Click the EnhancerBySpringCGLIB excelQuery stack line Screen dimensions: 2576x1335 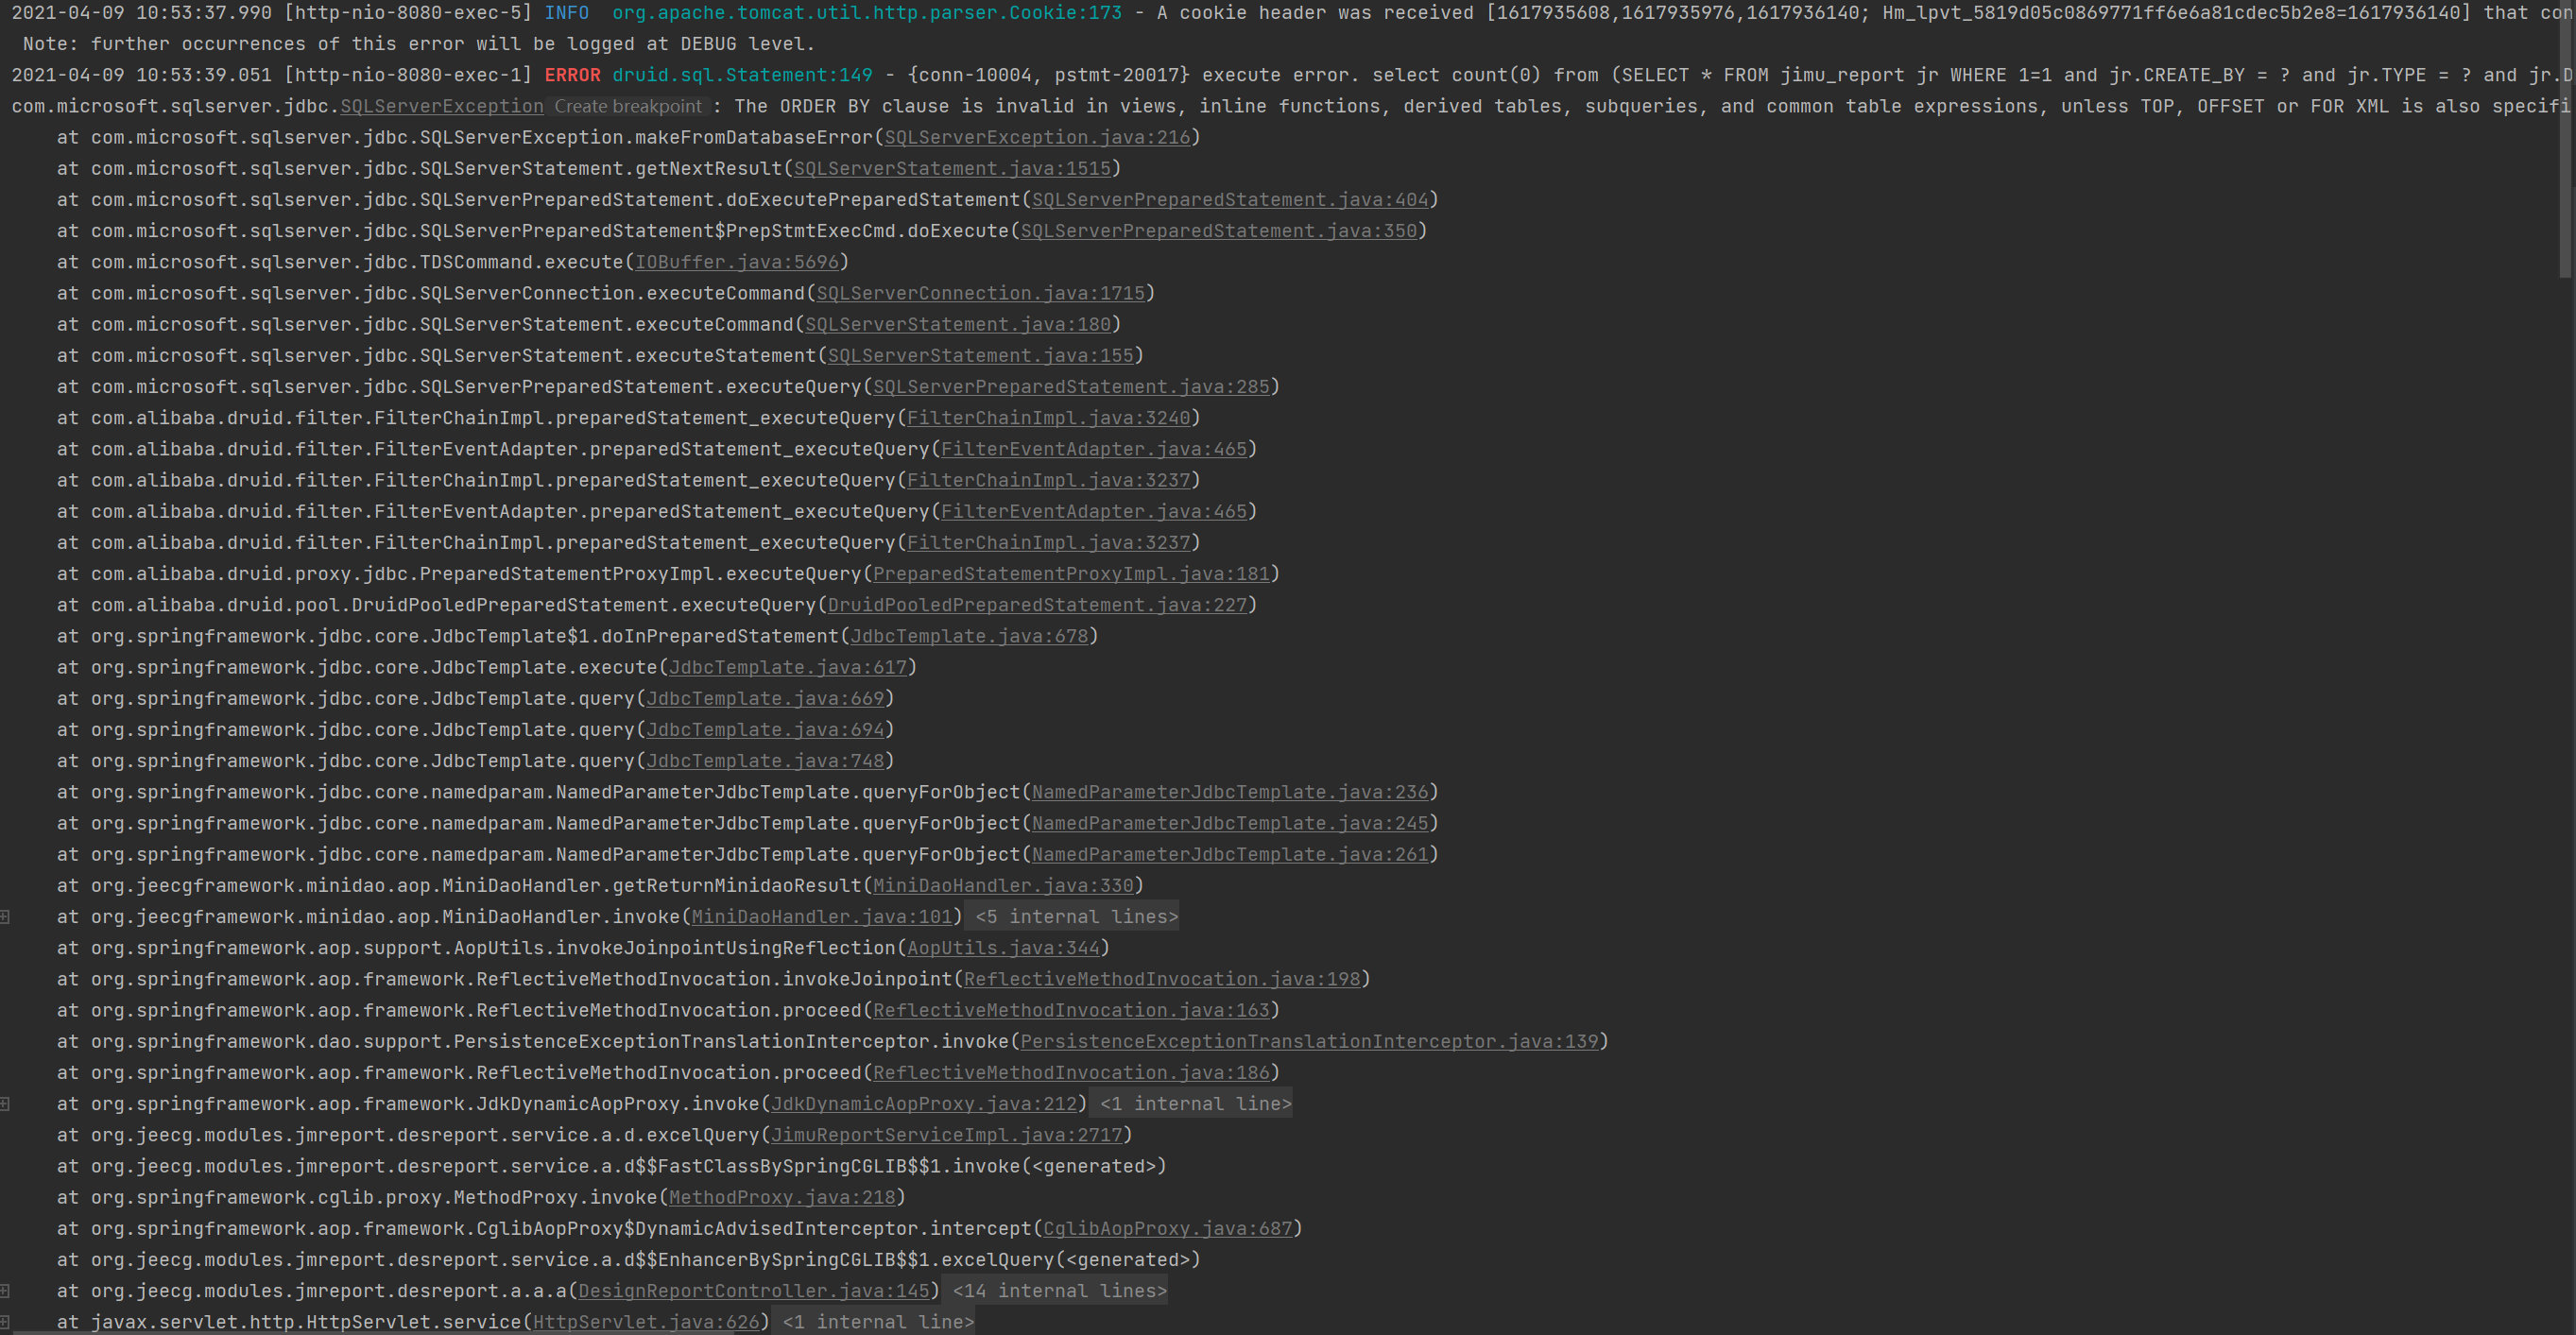tap(628, 1259)
